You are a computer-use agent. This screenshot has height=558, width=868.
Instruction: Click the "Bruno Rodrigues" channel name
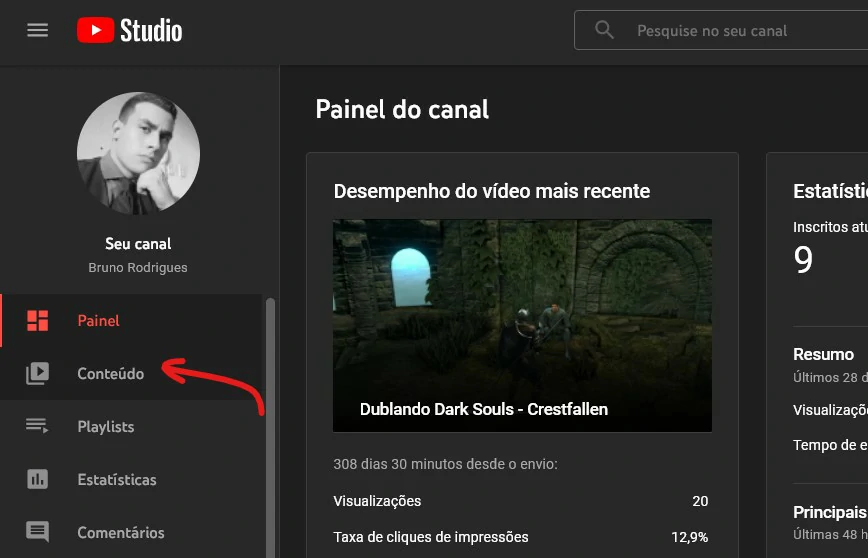(138, 267)
